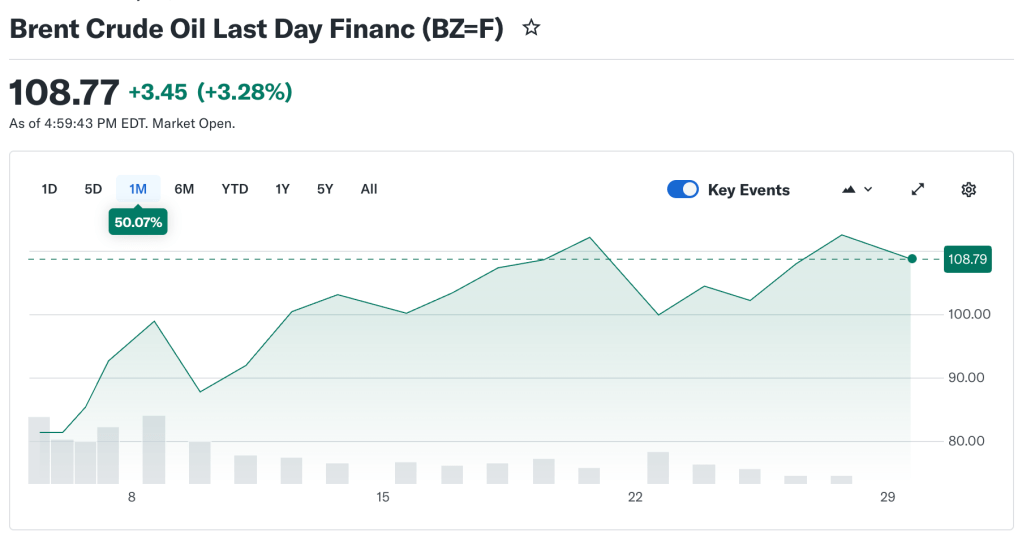View All-time price range
Screen dimensions: 1022x540
[x=369, y=189]
